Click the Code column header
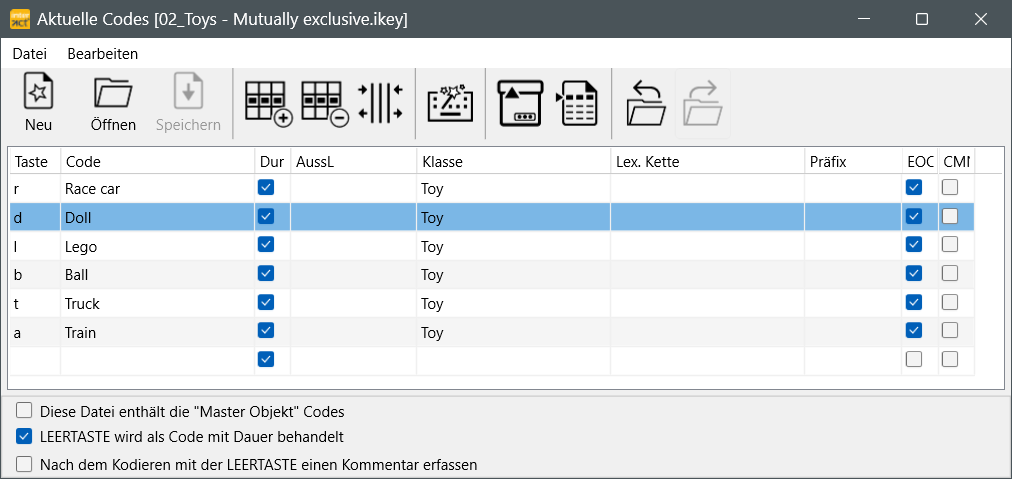This screenshot has height=479, width=1012. [157, 162]
